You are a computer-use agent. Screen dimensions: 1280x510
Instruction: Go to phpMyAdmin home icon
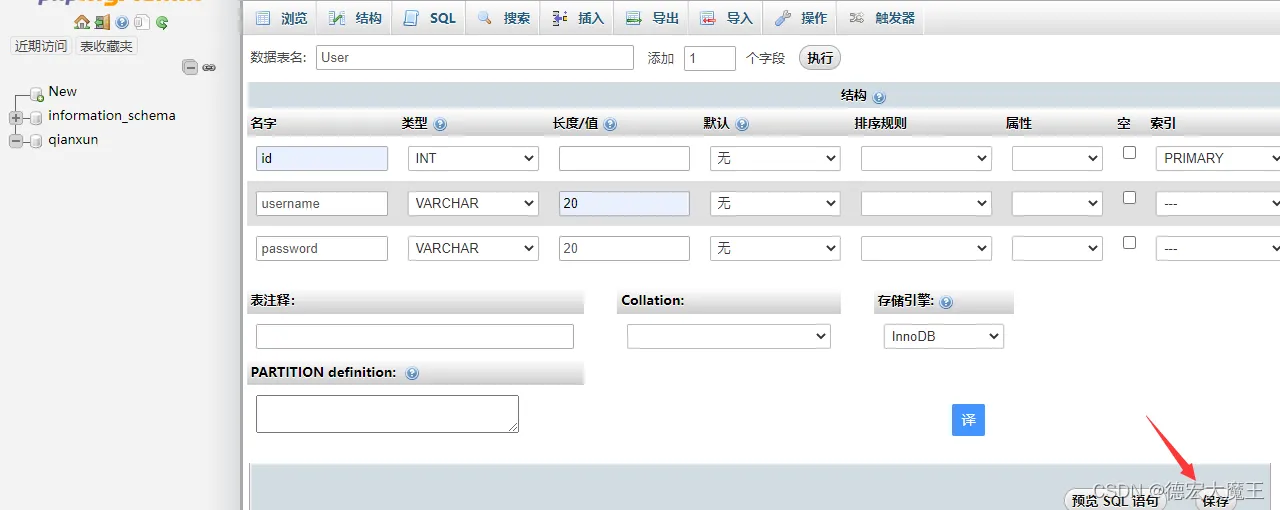click(82, 22)
